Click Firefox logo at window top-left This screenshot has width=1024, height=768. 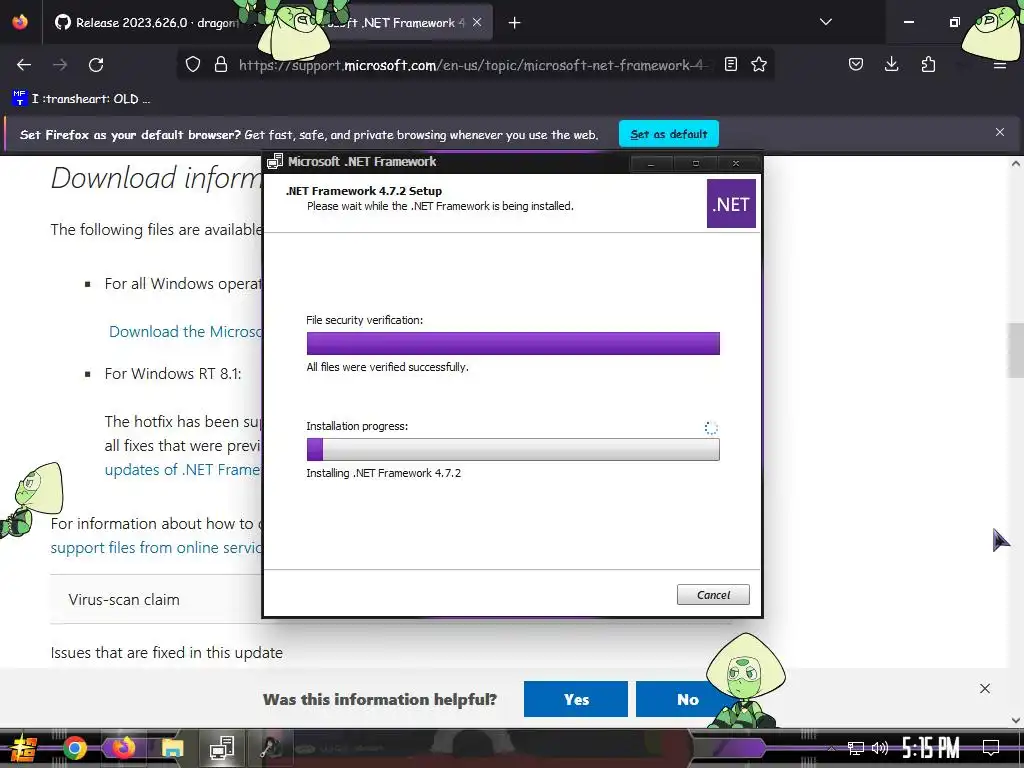20,22
